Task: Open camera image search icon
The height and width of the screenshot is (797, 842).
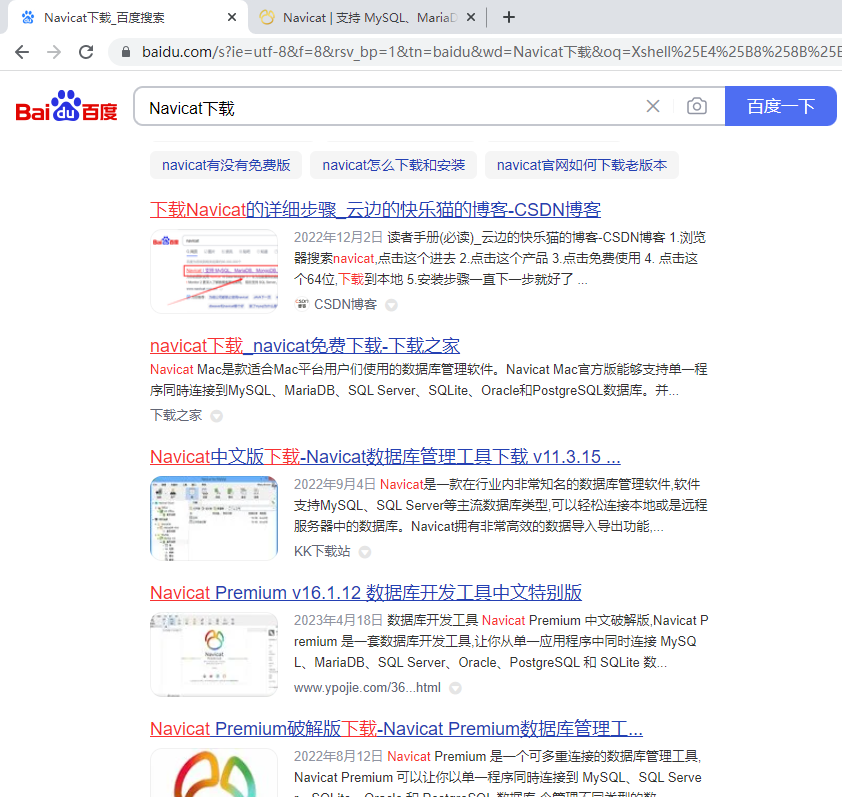Action: point(696,107)
